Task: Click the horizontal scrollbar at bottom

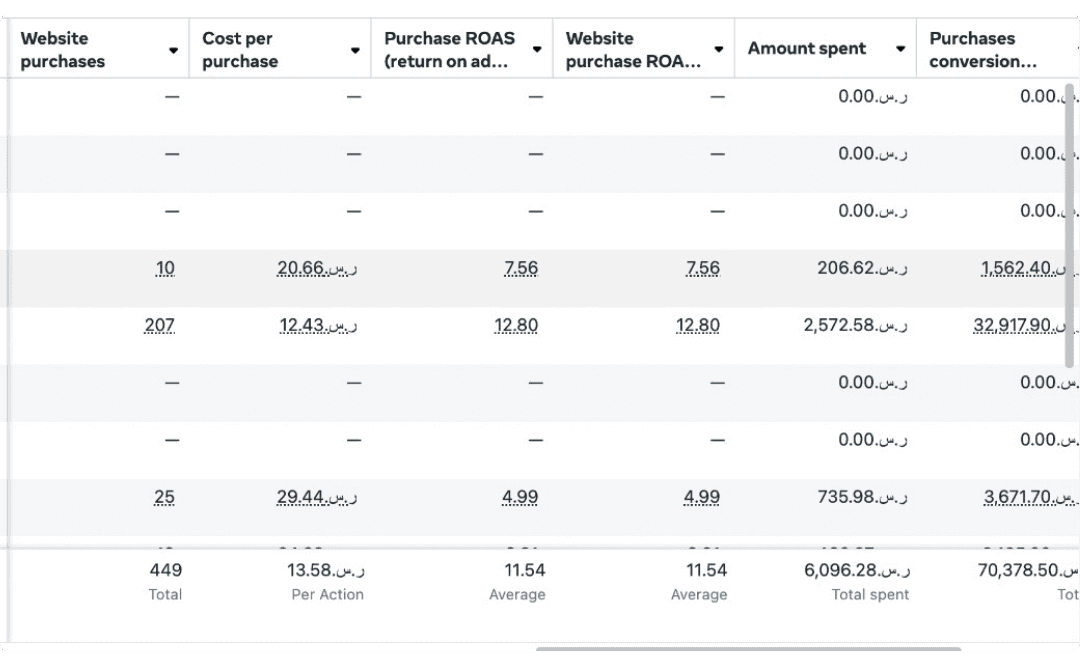Action: pyautogui.click(x=748, y=648)
